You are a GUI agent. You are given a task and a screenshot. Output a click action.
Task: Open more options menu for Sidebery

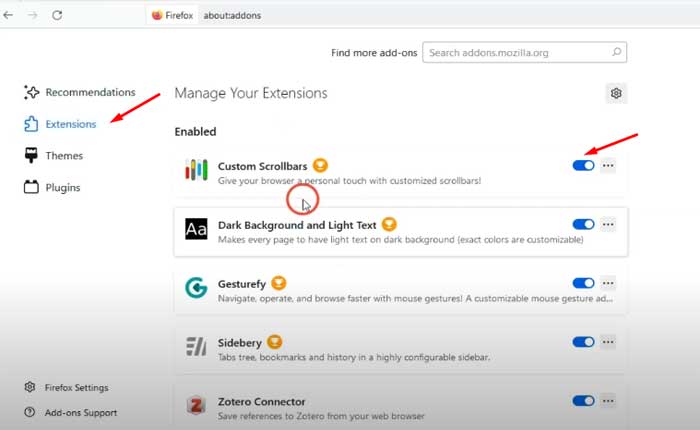coord(608,342)
